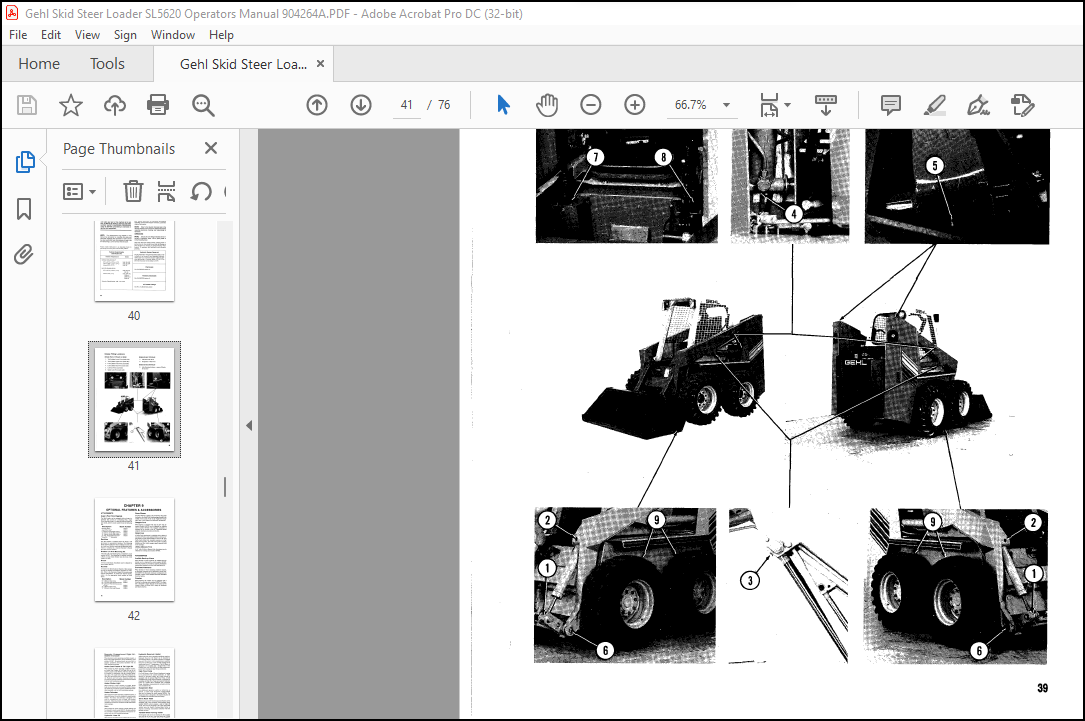Print the document with printer icon
Image resolution: width=1085 pixels, height=721 pixels.
click(158, 105)
